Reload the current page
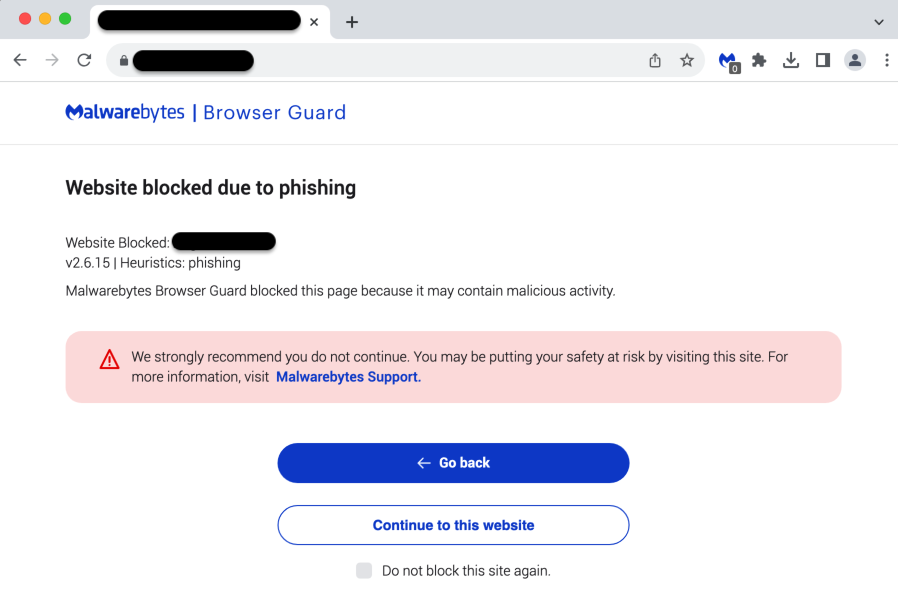The image size is (898, 596). [x=84, y=60]
